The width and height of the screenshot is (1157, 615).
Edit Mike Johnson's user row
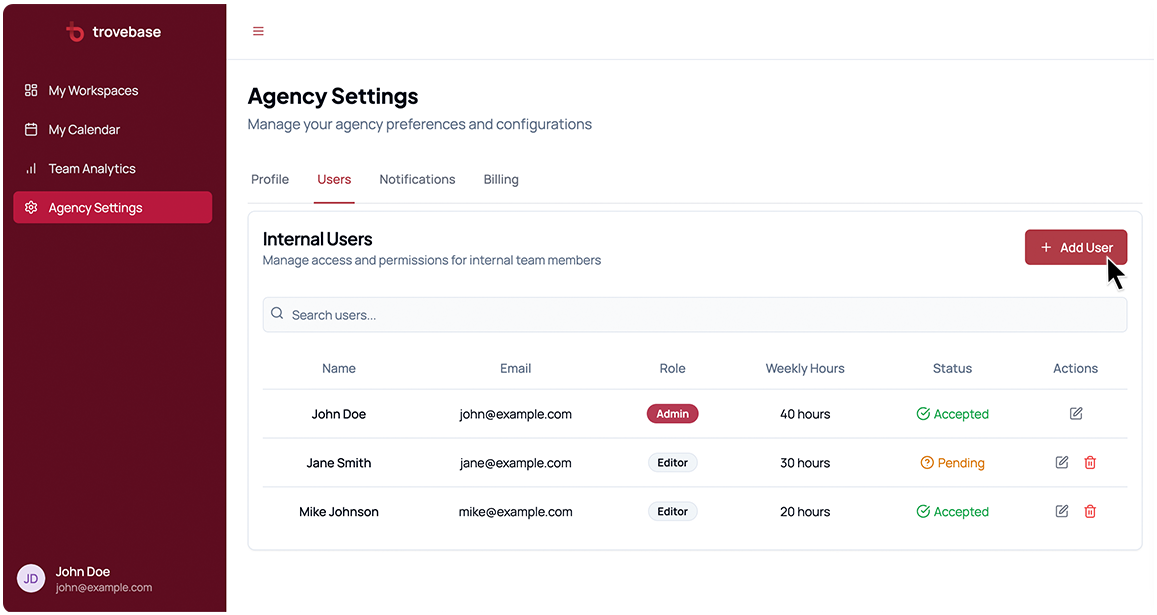tap(1062, 511)
